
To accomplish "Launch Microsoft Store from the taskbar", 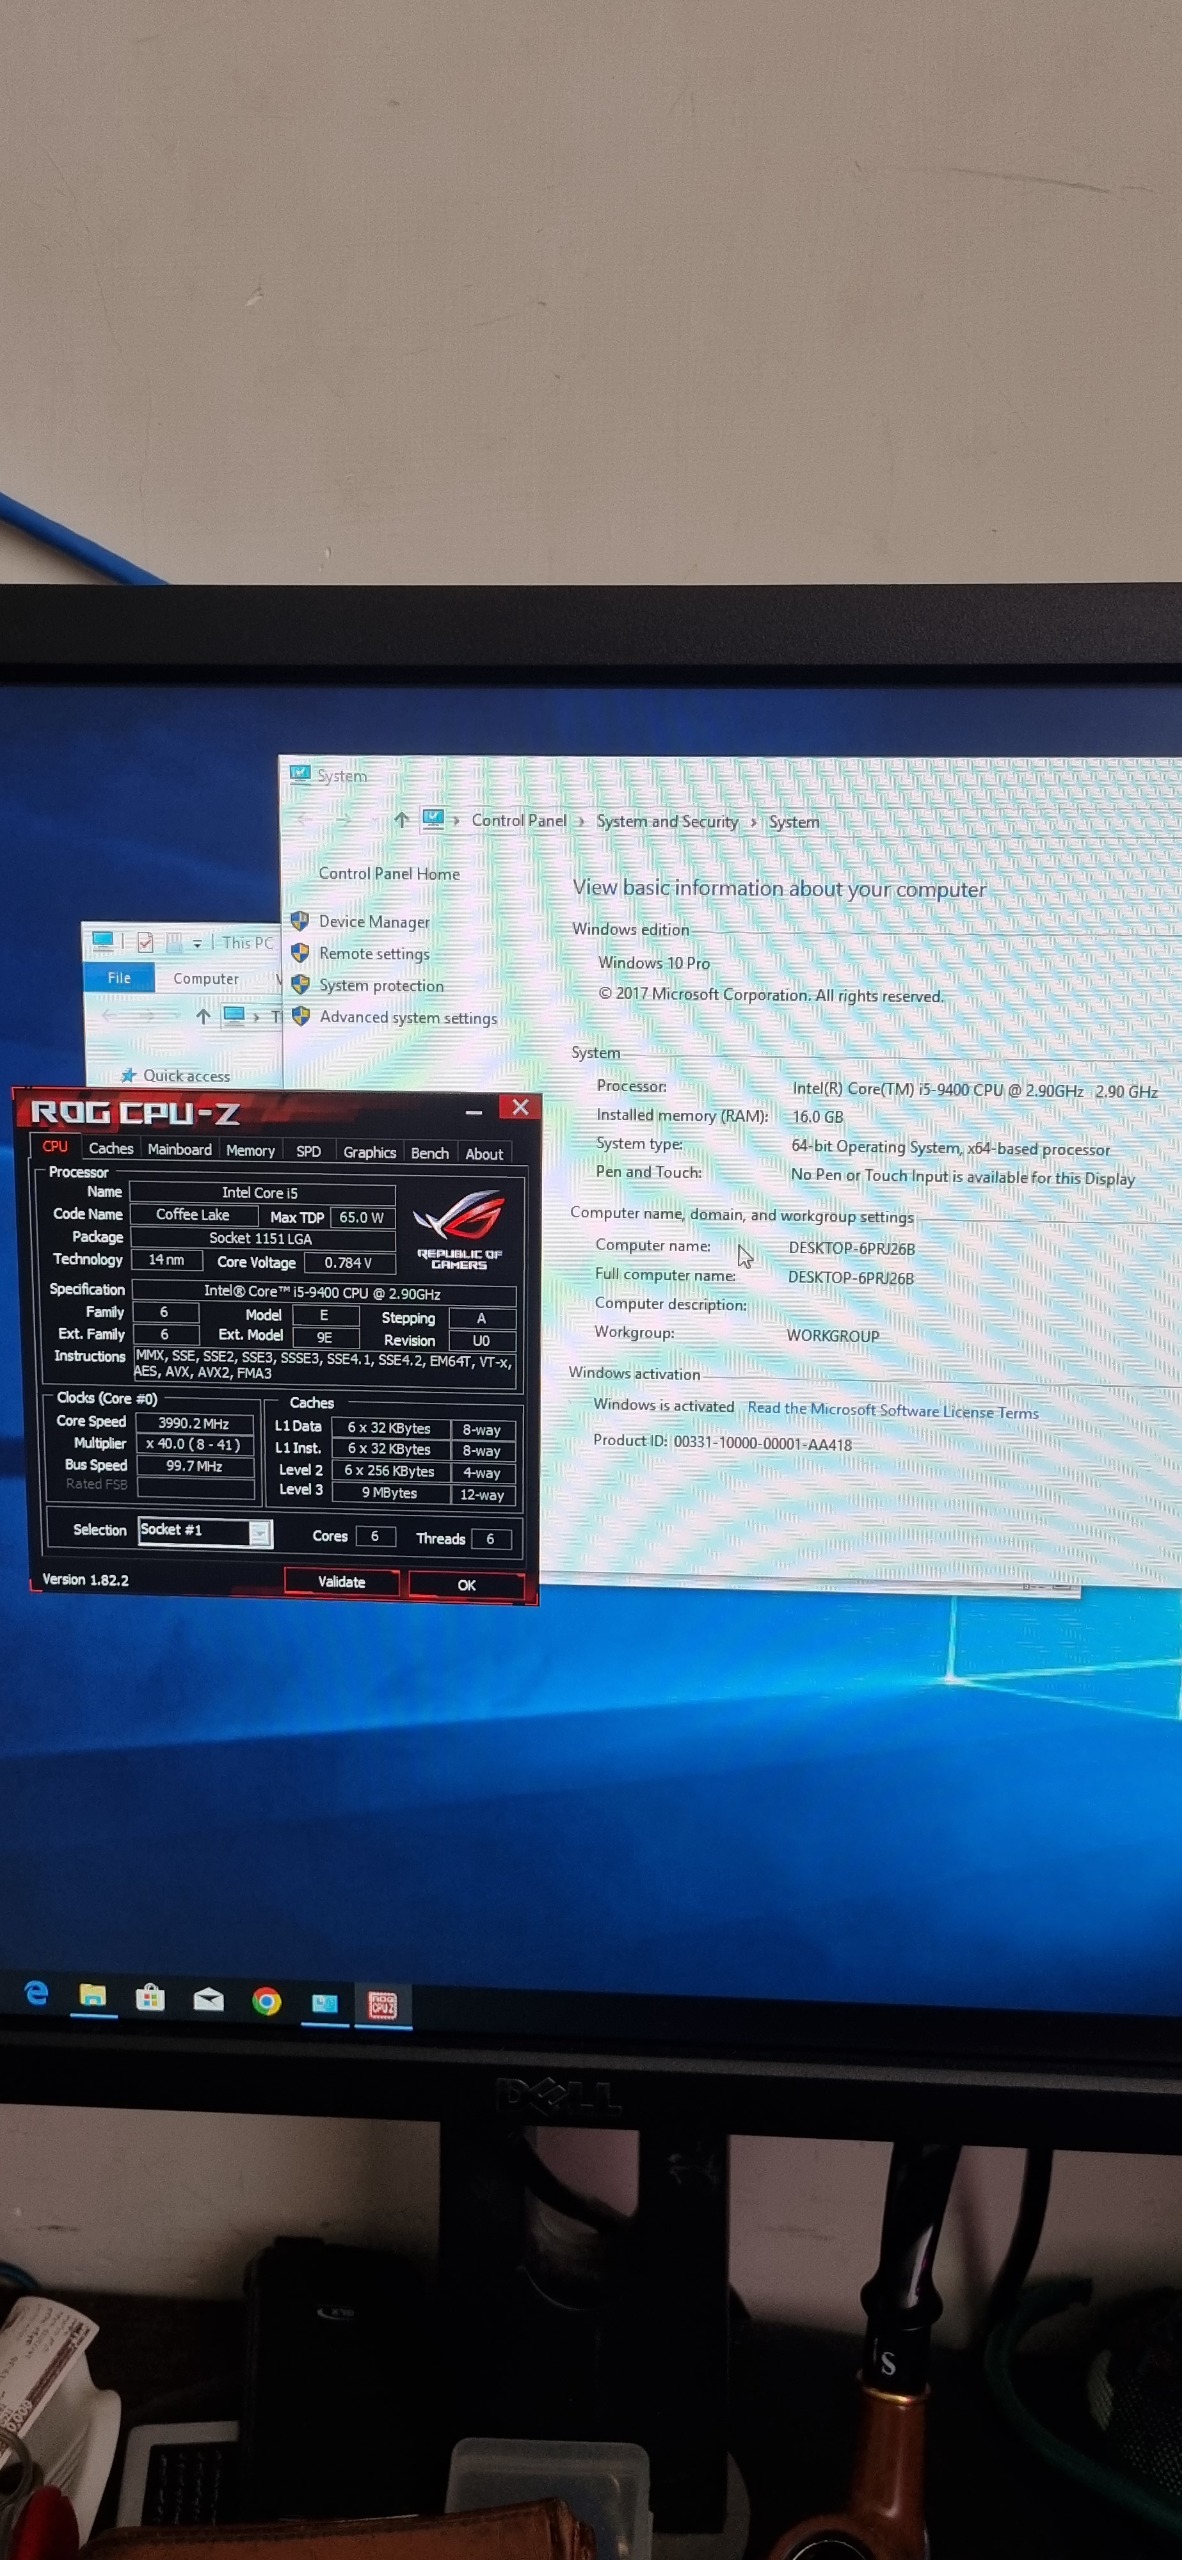I will pos(150,1997).
